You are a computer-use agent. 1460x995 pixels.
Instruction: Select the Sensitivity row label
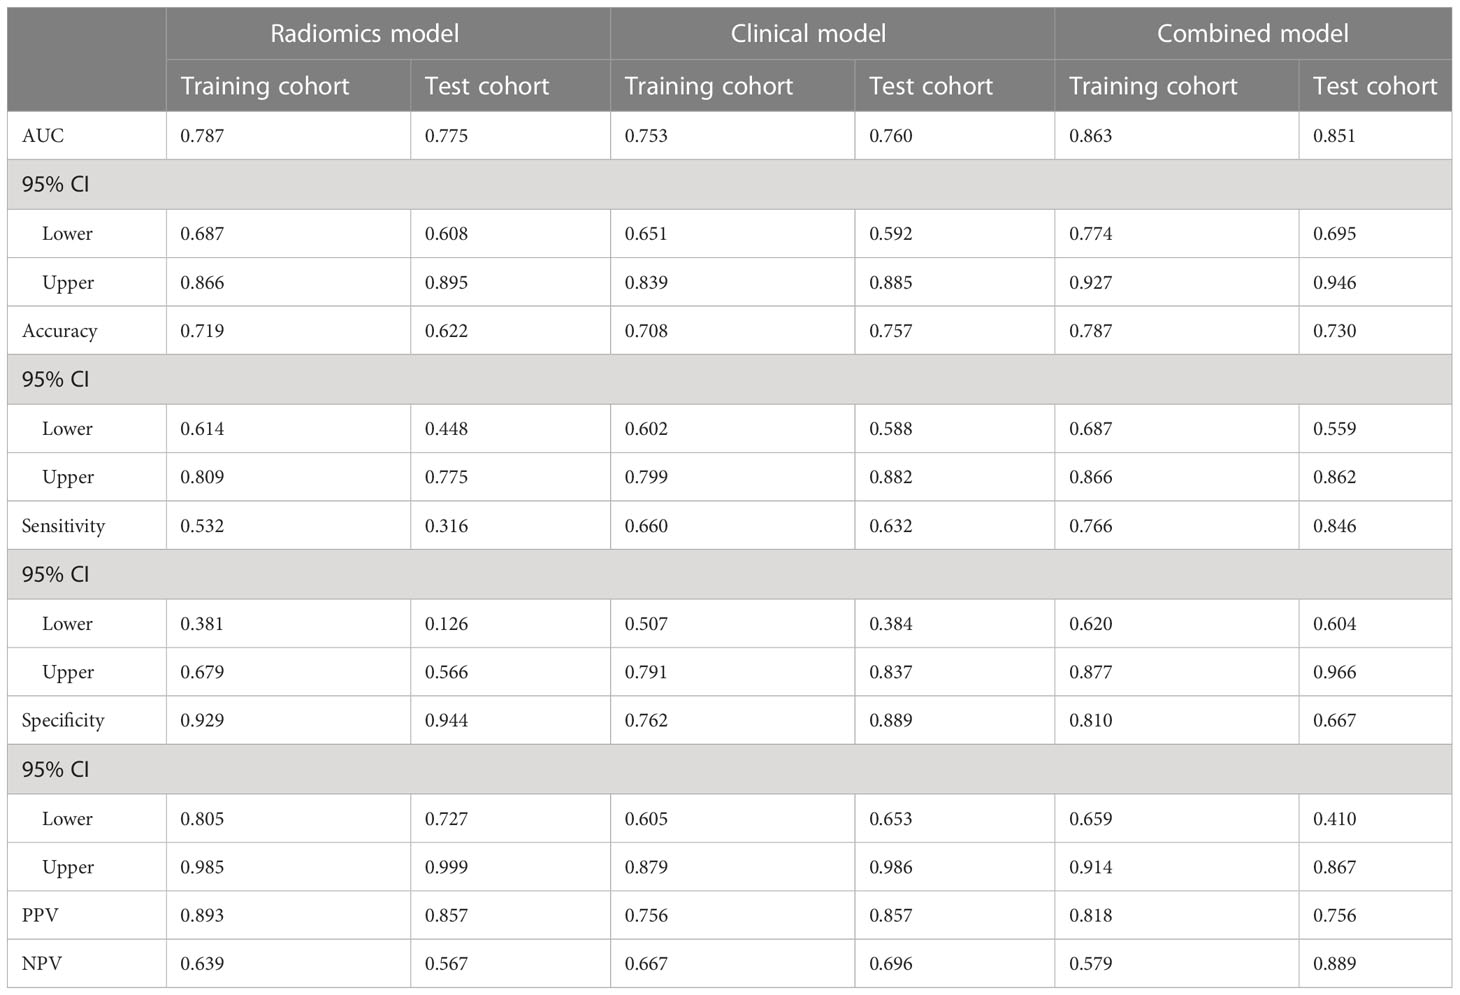(x=63, y=526)
